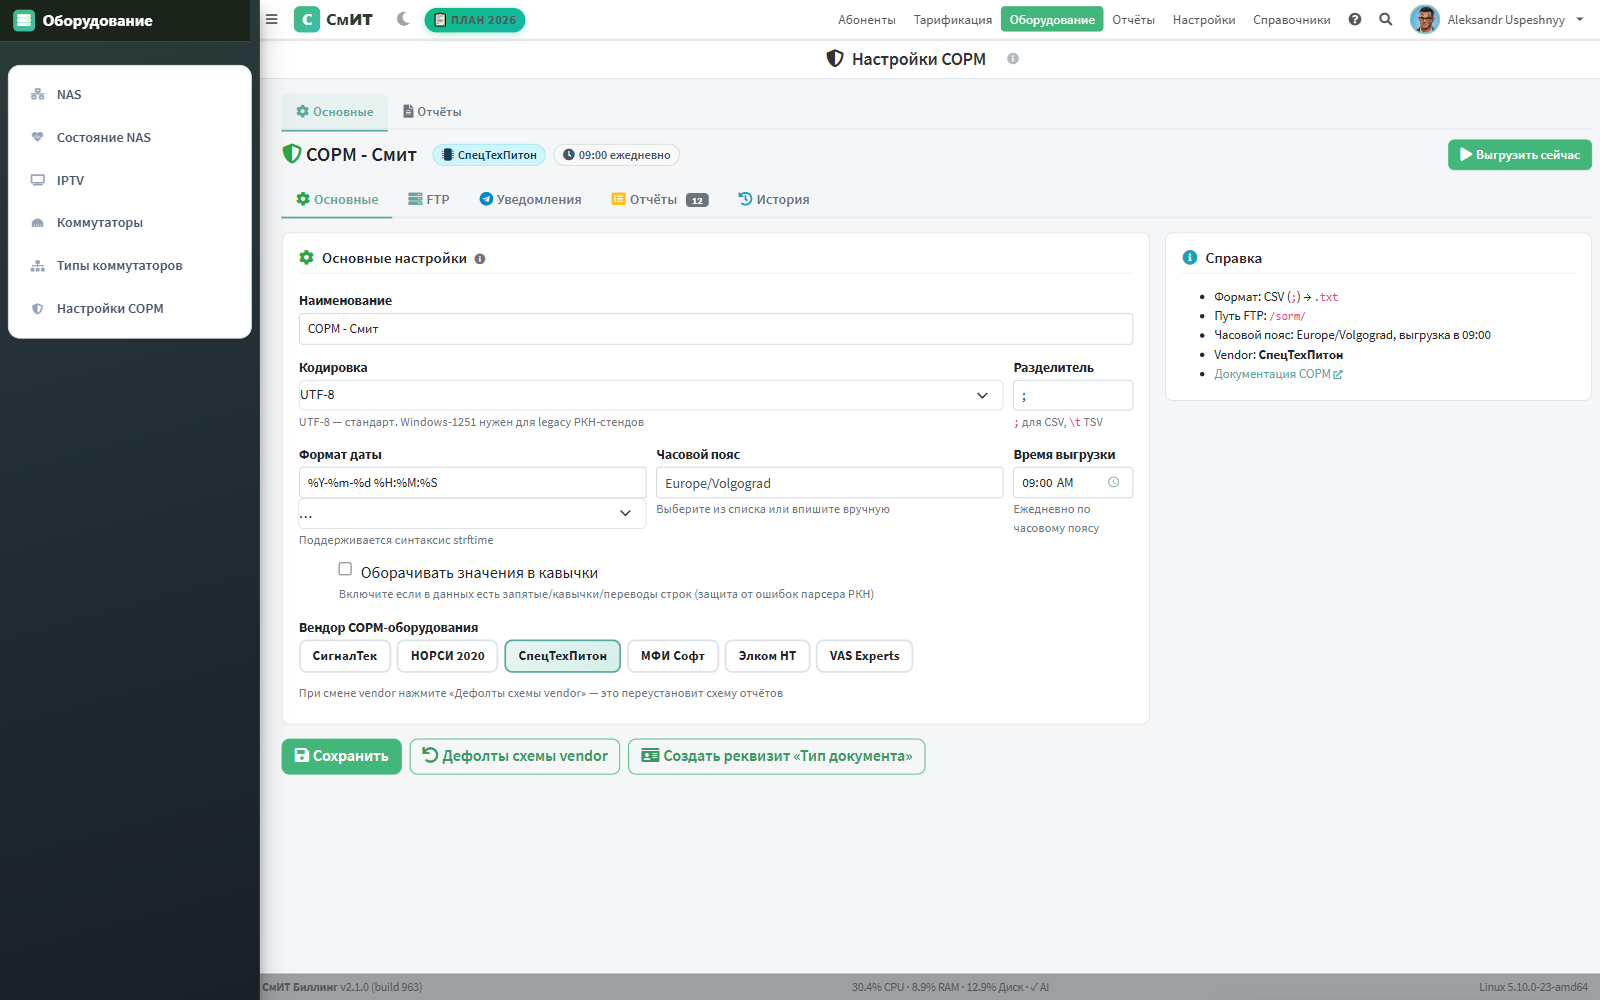
Task: Click the Наименование input field
Action: [x=716, y=329]
